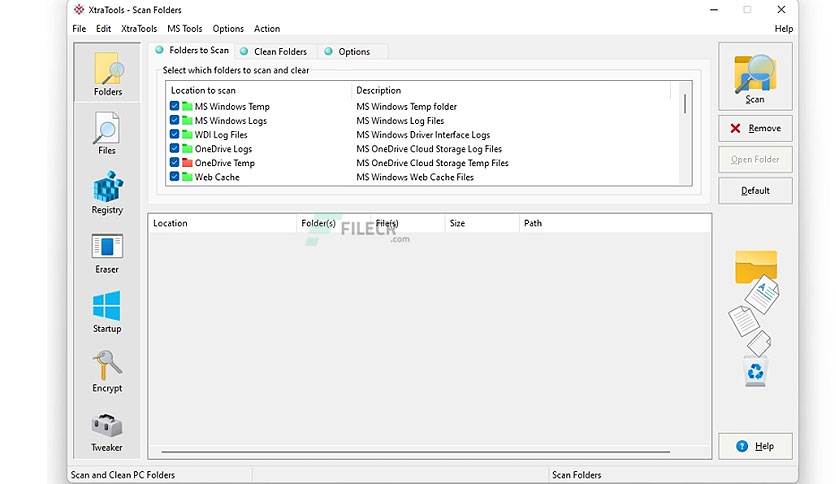Click the WDI Log Files row label

(x=221, y=135)
